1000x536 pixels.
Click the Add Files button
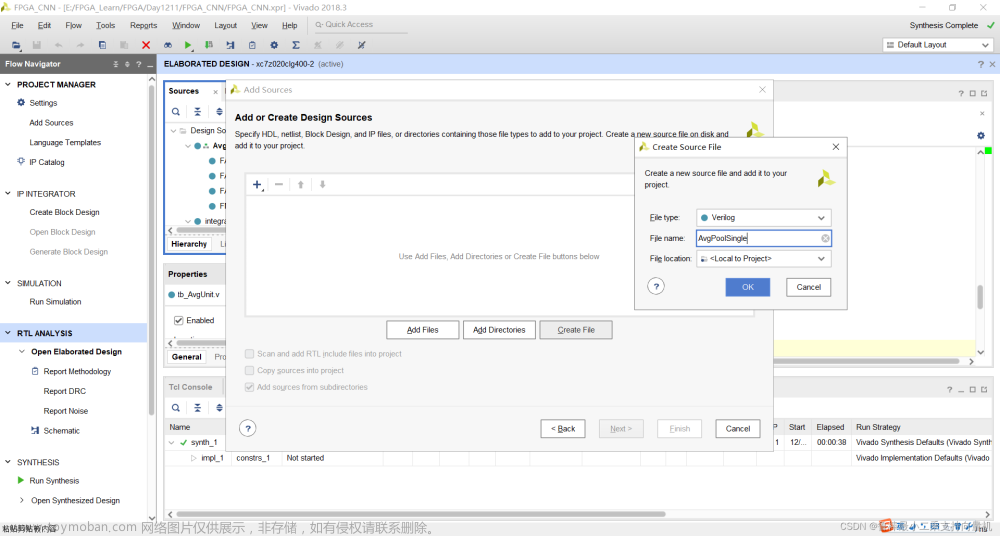click(x=422, y=330)
